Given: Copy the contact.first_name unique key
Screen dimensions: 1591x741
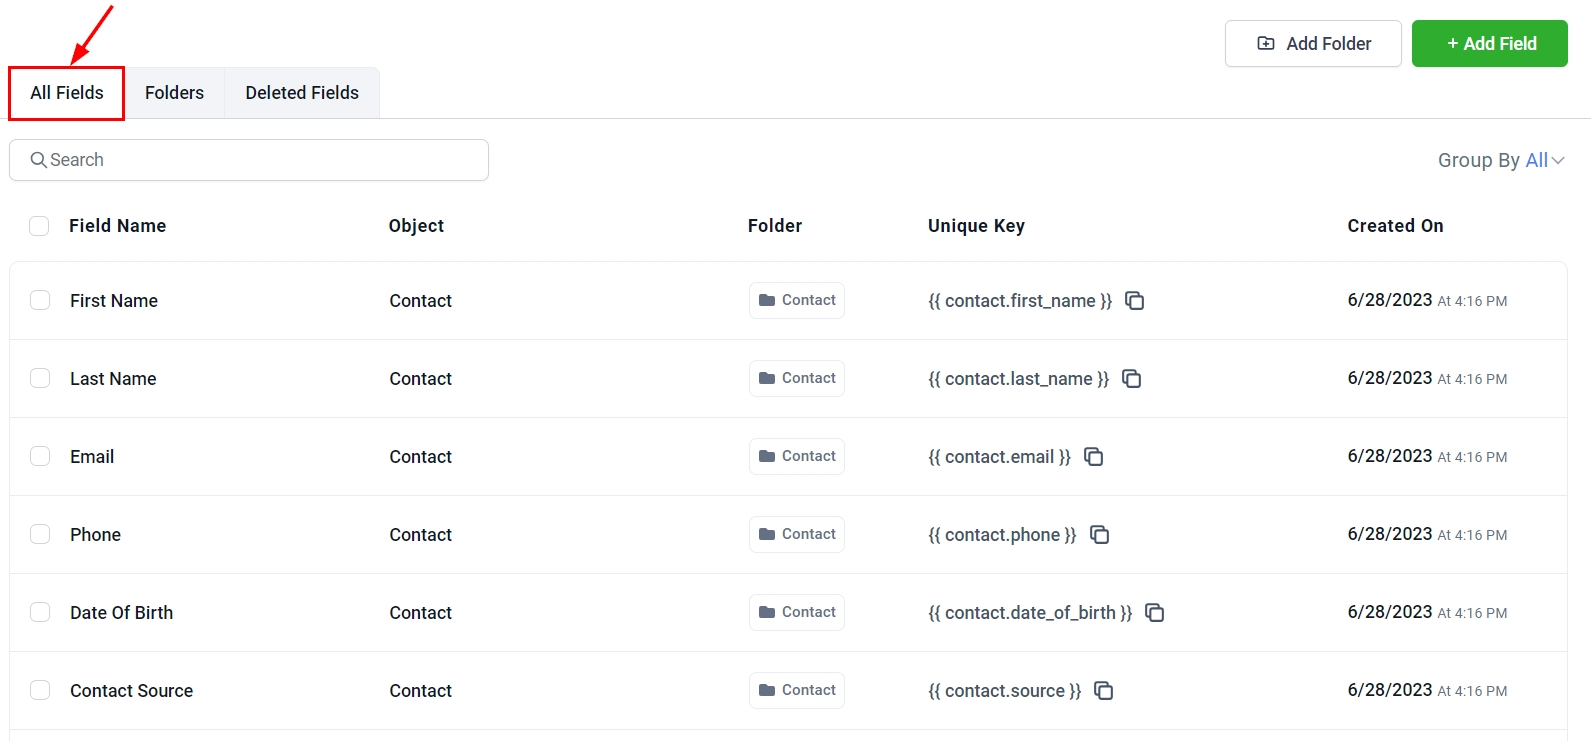Looking at the screenshot, I should [1134, 301].
